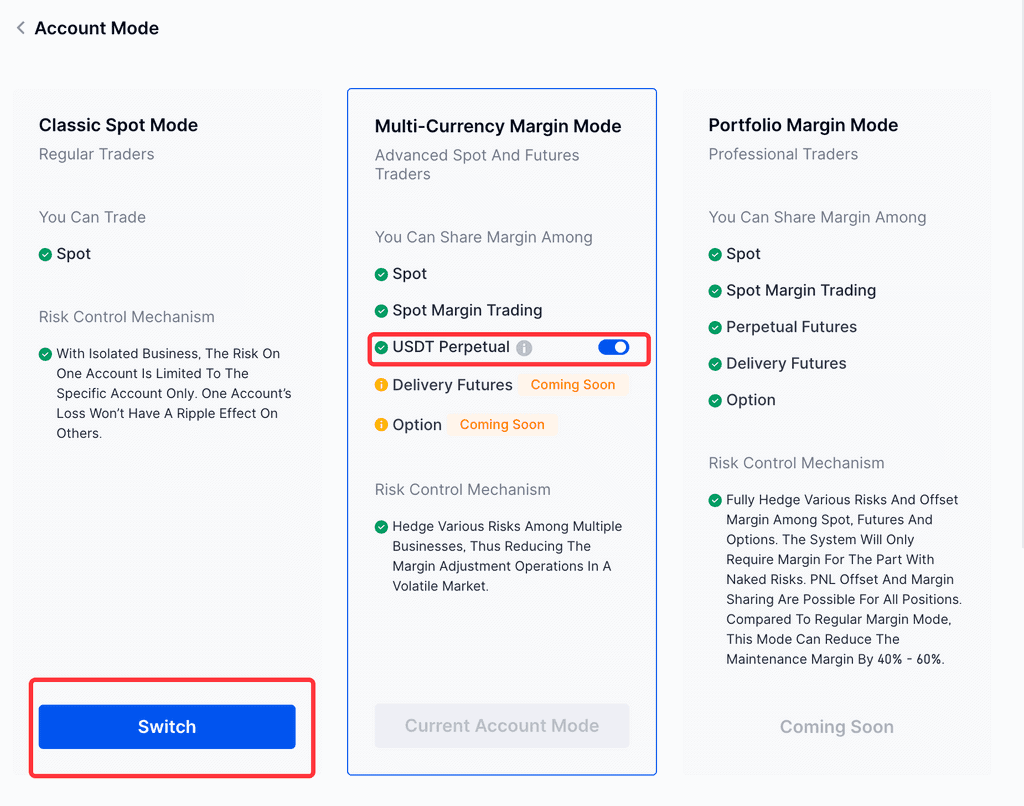The image size is (1024, 806).
Task: Click the green check beside Perpetual Futures
Action: point(715,328)
